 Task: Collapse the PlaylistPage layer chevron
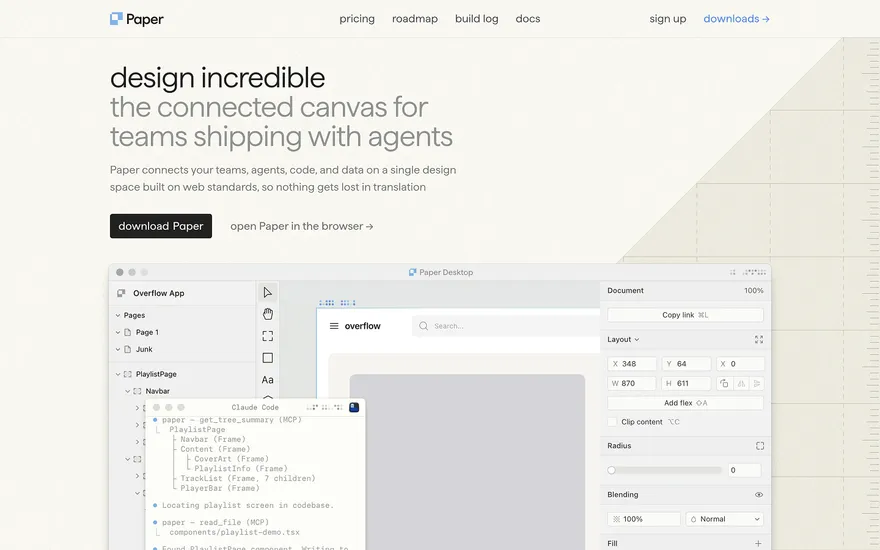[118, 374]
